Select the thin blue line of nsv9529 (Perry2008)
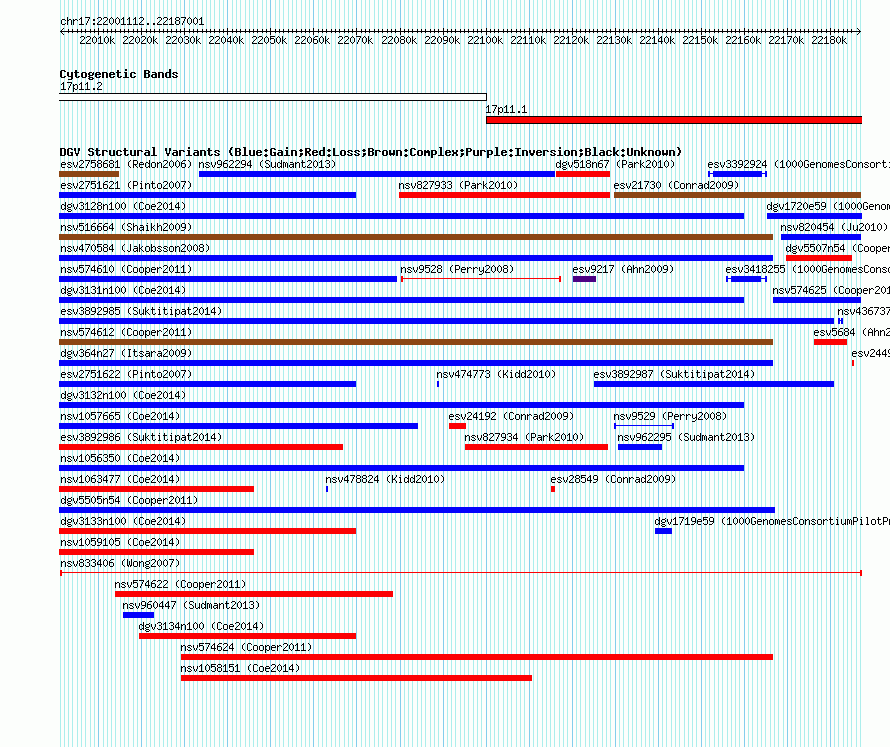The width and height of the screenshot is (890, 747). [644, 426]
